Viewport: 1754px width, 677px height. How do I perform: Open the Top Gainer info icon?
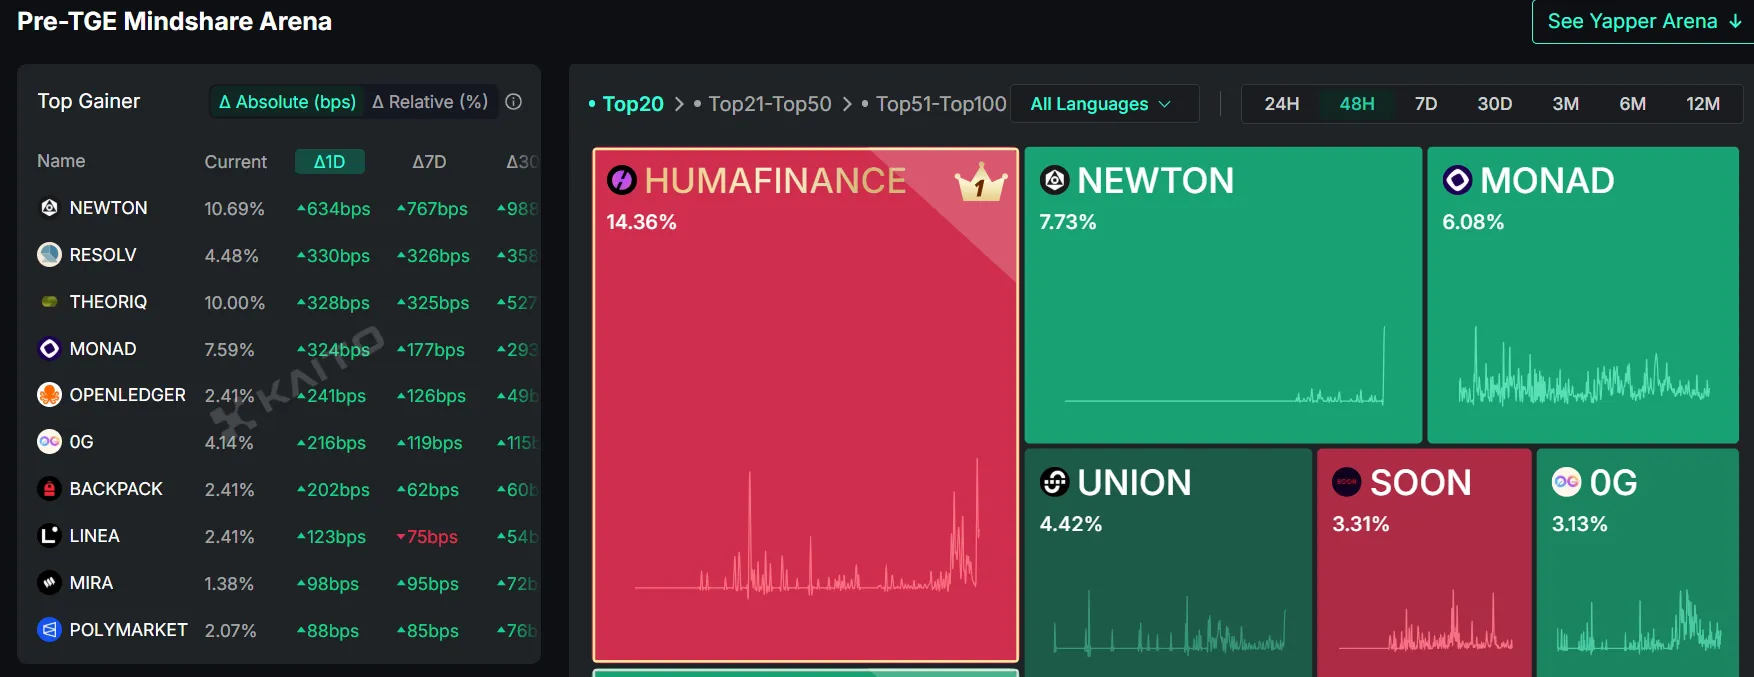point(514,101)
